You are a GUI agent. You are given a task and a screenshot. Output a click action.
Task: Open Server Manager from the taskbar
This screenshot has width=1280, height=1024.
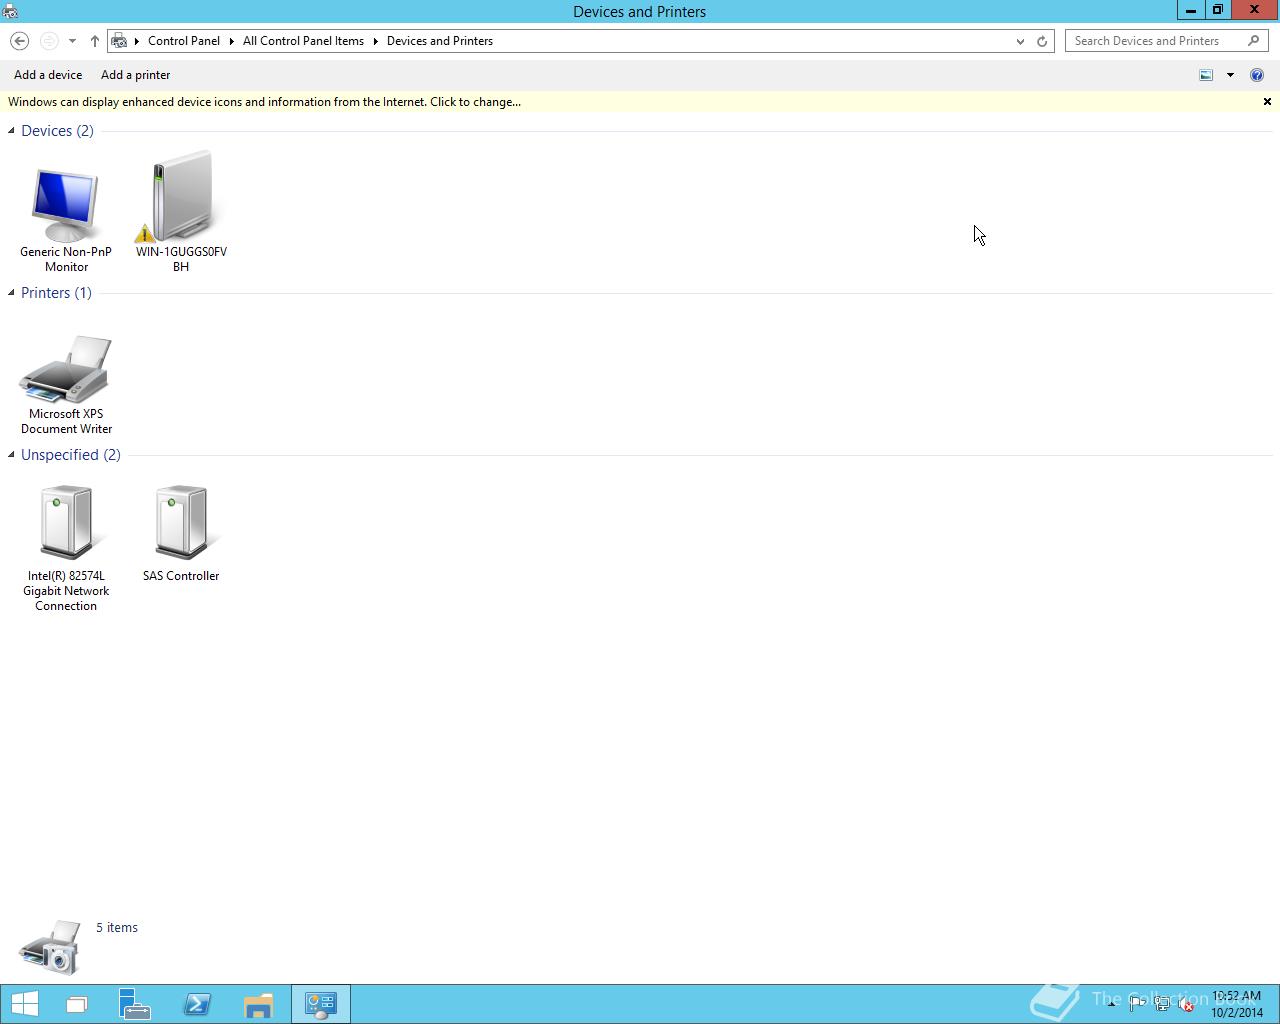[x=134, y=1004]
